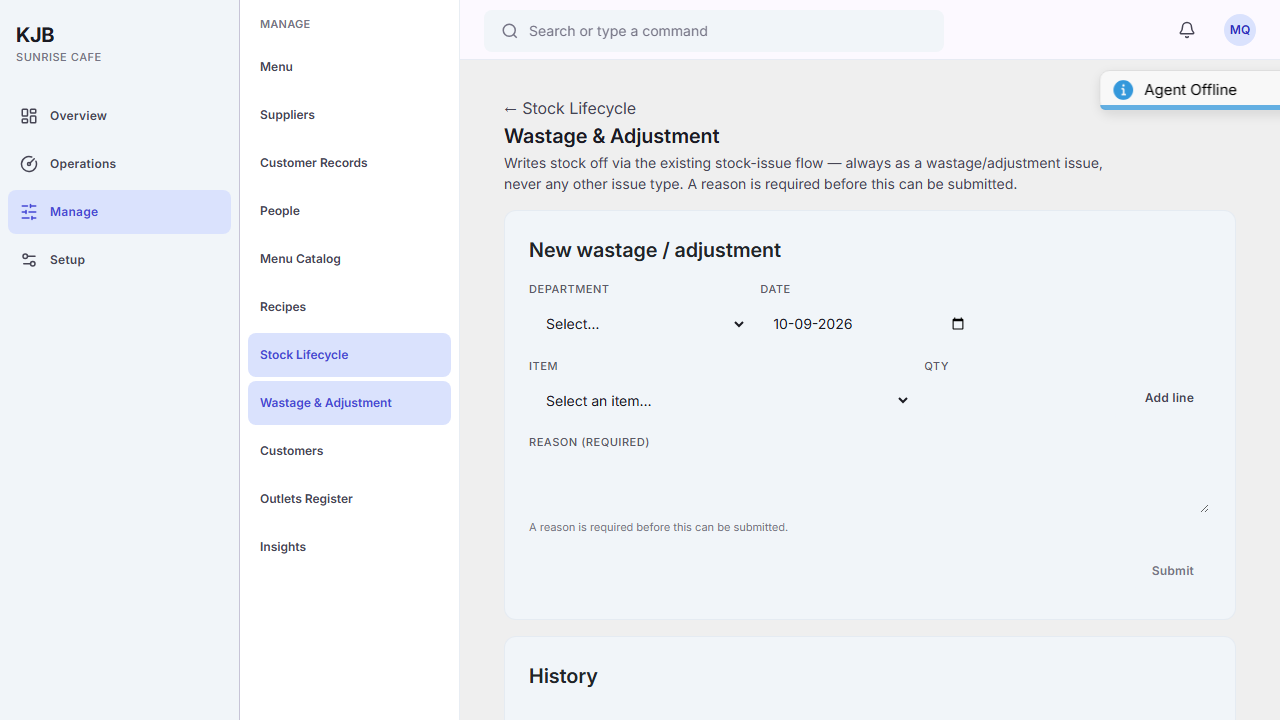1280x720 pixels.
Task: Select Wastage & Adjustment submenu item
Action: pyautogui.click(x=349, y=403)
